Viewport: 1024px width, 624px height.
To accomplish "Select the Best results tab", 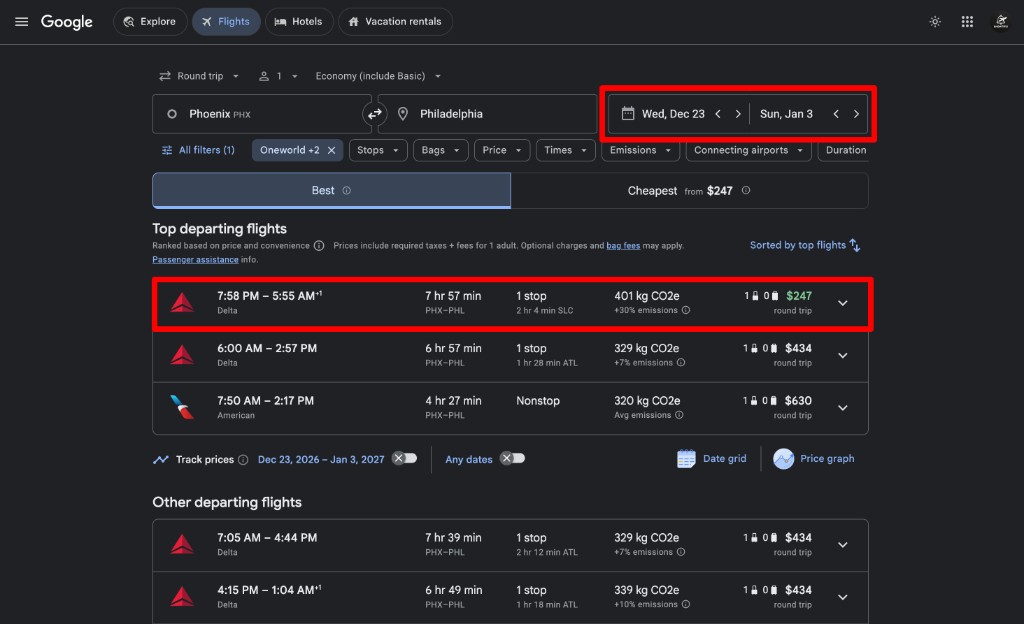I will click(331, 191).
